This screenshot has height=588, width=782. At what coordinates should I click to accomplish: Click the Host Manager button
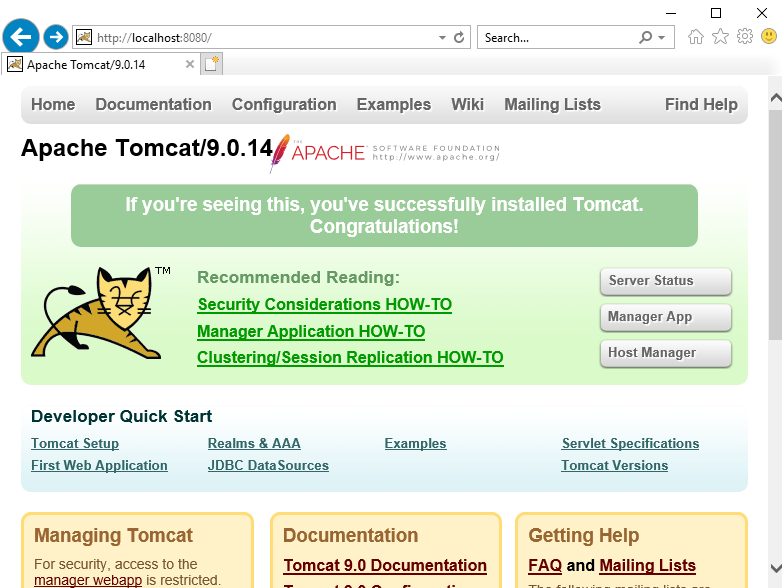666,353
